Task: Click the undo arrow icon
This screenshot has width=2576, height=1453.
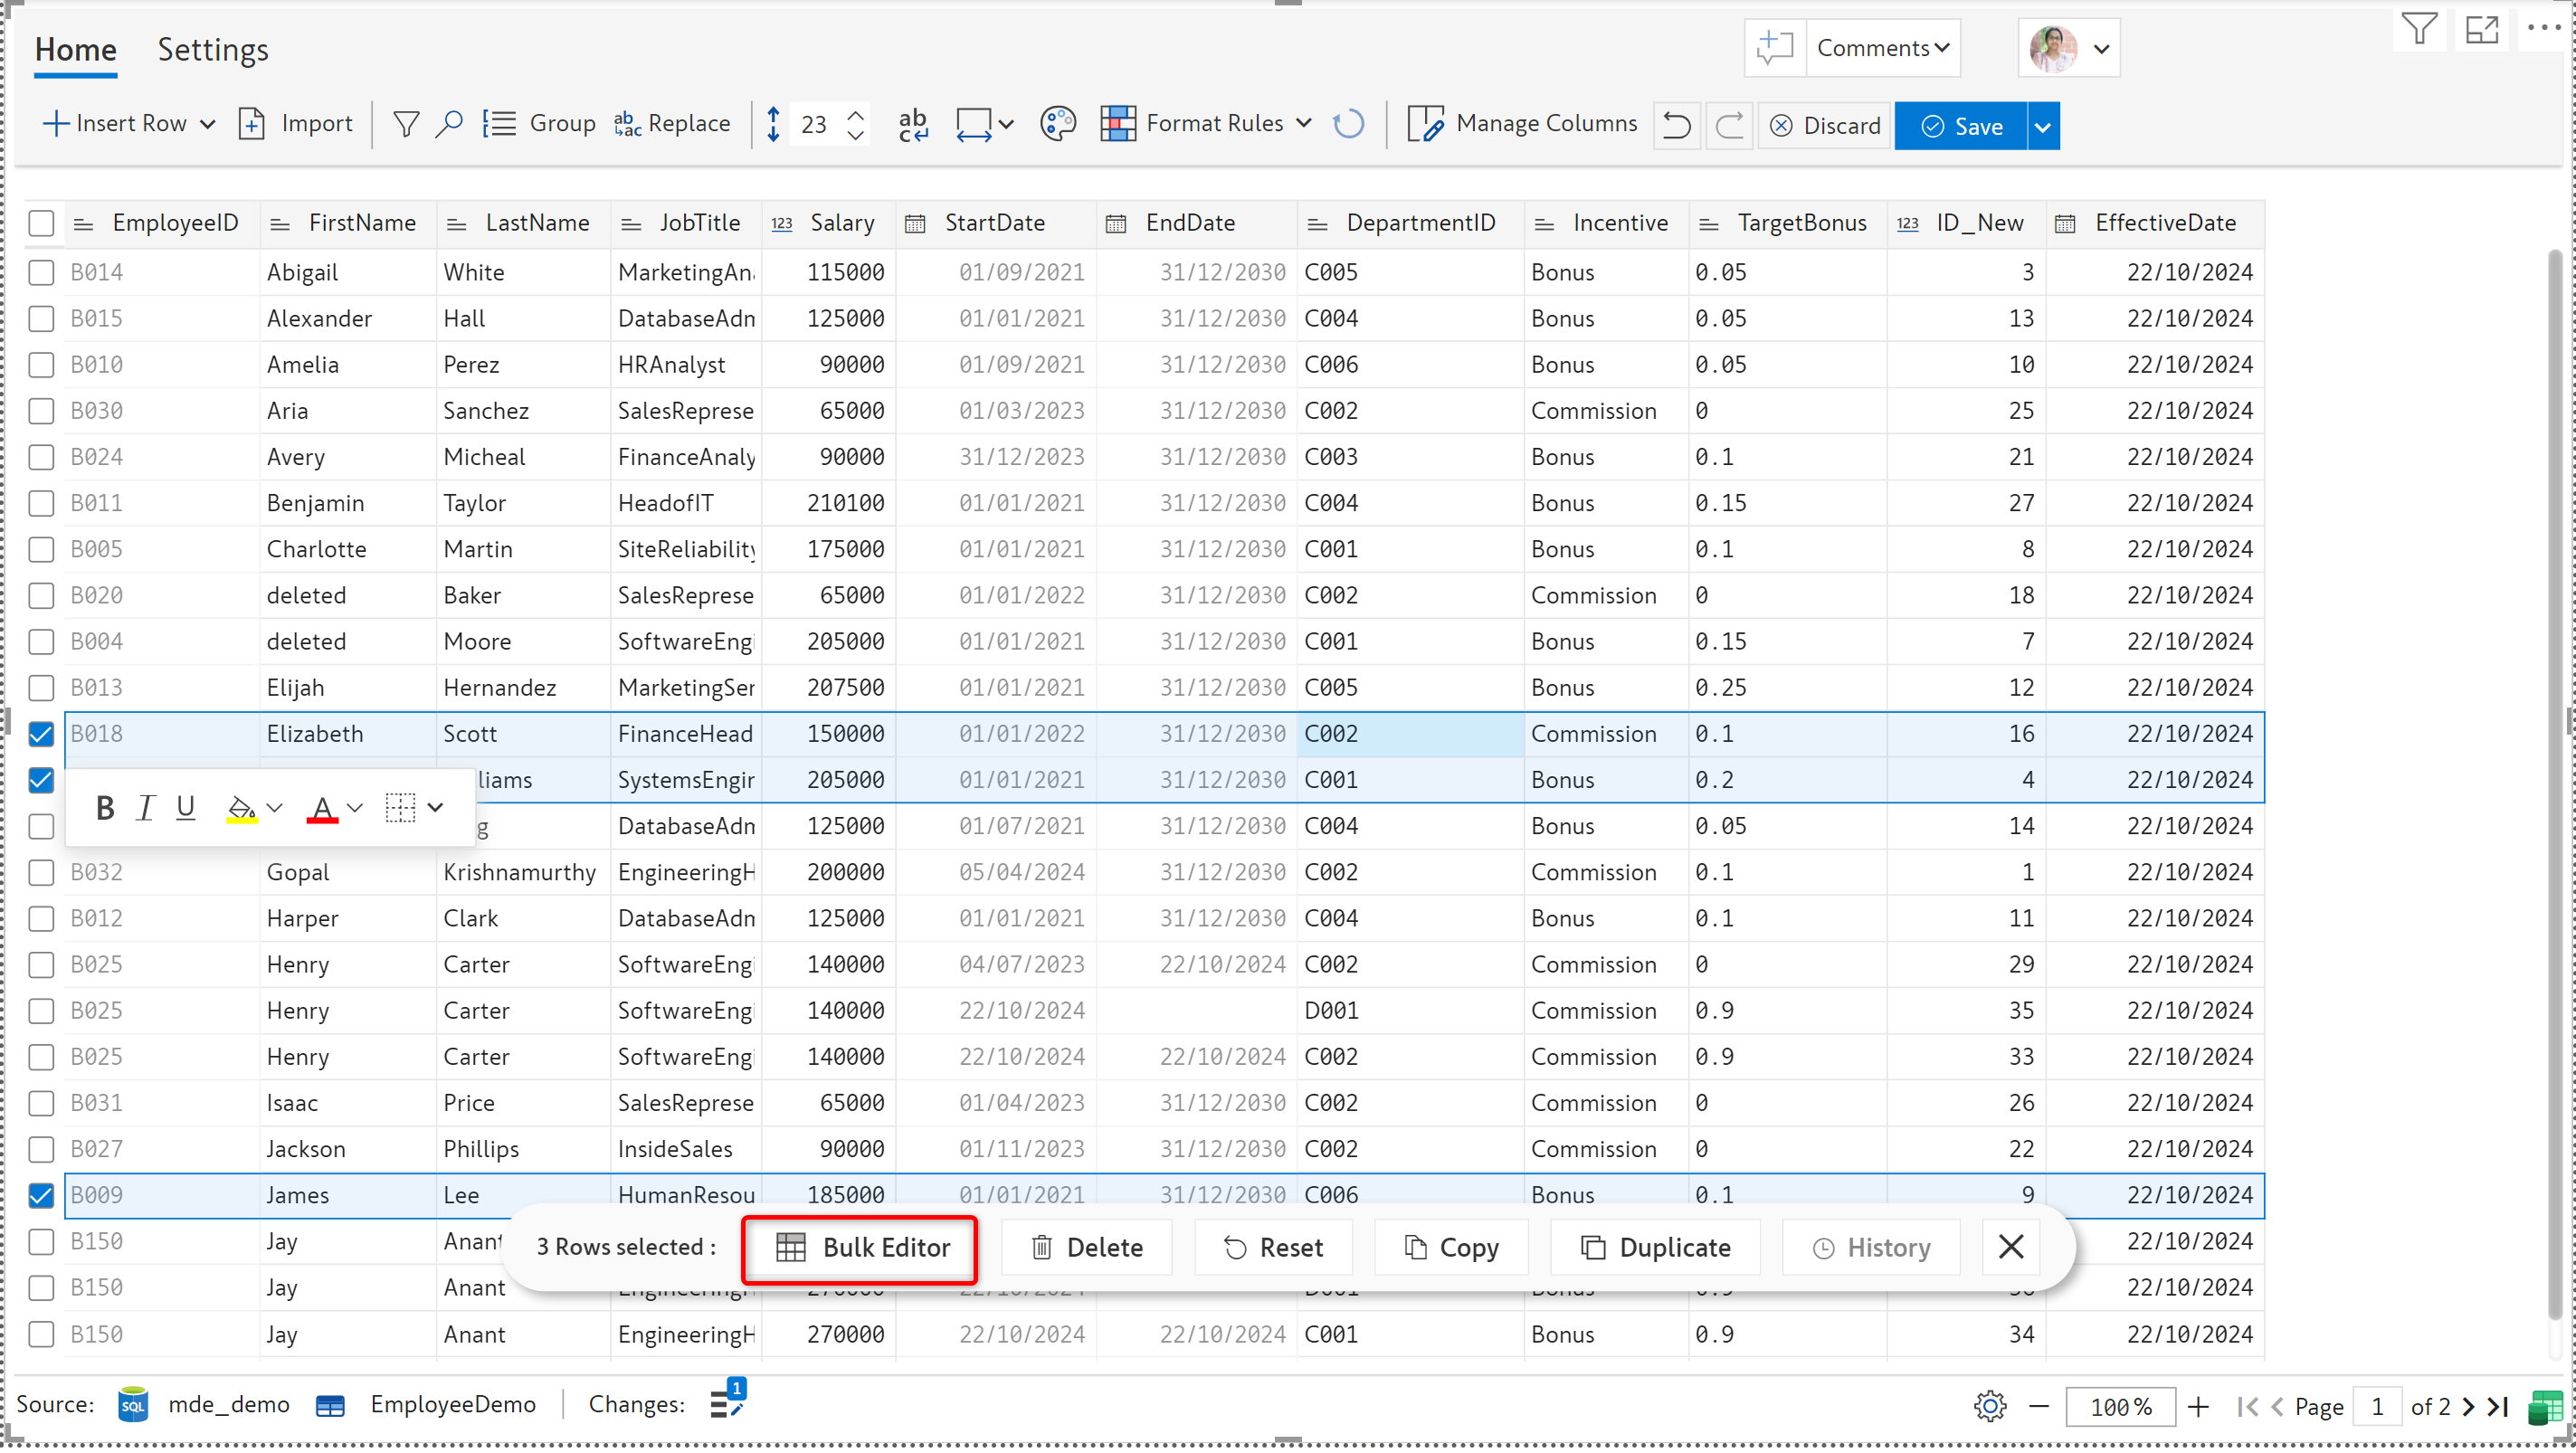Action: 1676,126
